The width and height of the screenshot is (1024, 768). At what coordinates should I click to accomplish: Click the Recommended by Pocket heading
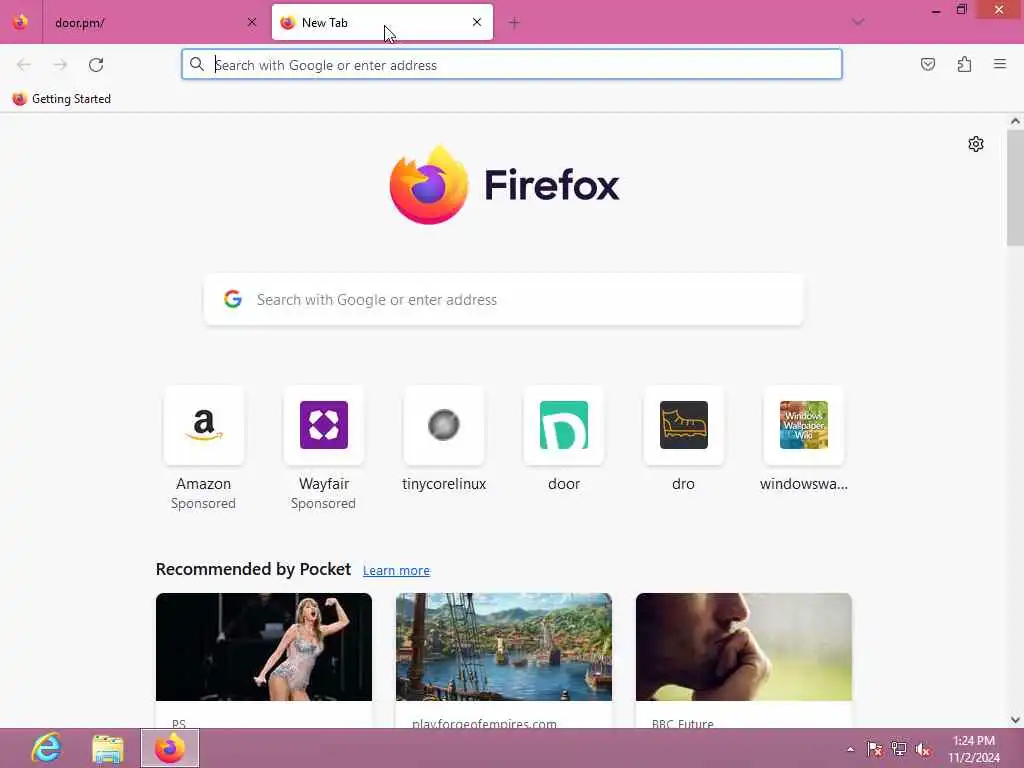[253, 569]
